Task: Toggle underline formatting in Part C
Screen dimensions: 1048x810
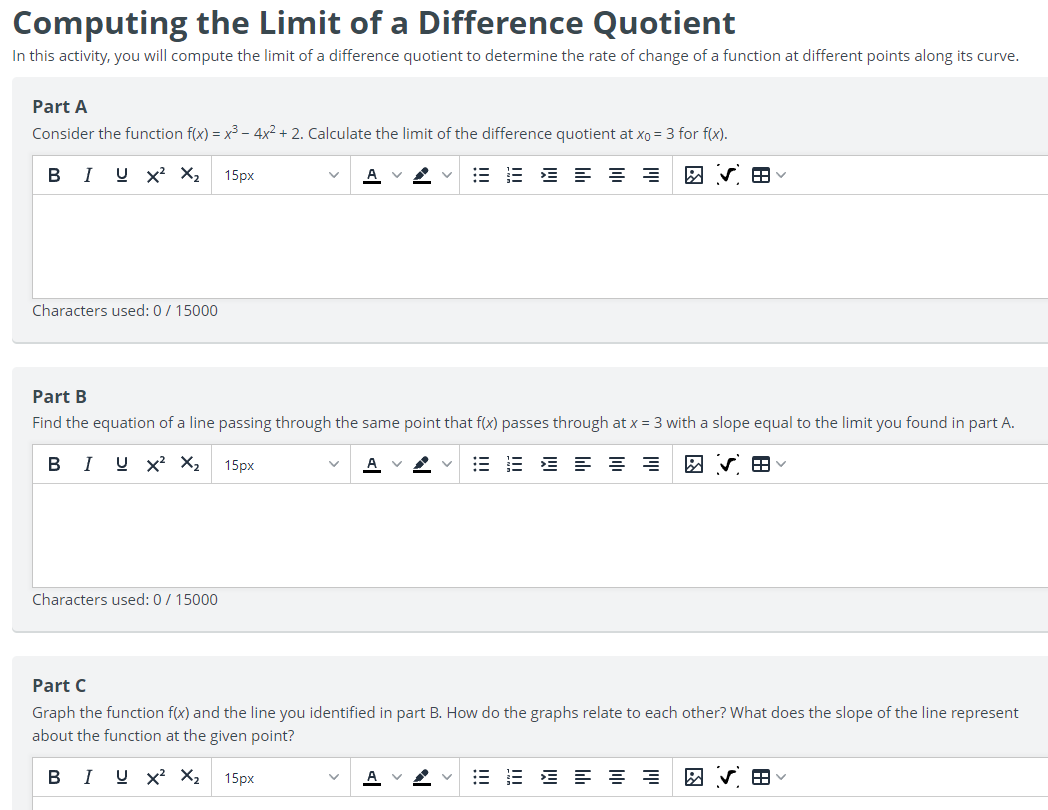Action: tap(121, 777)
